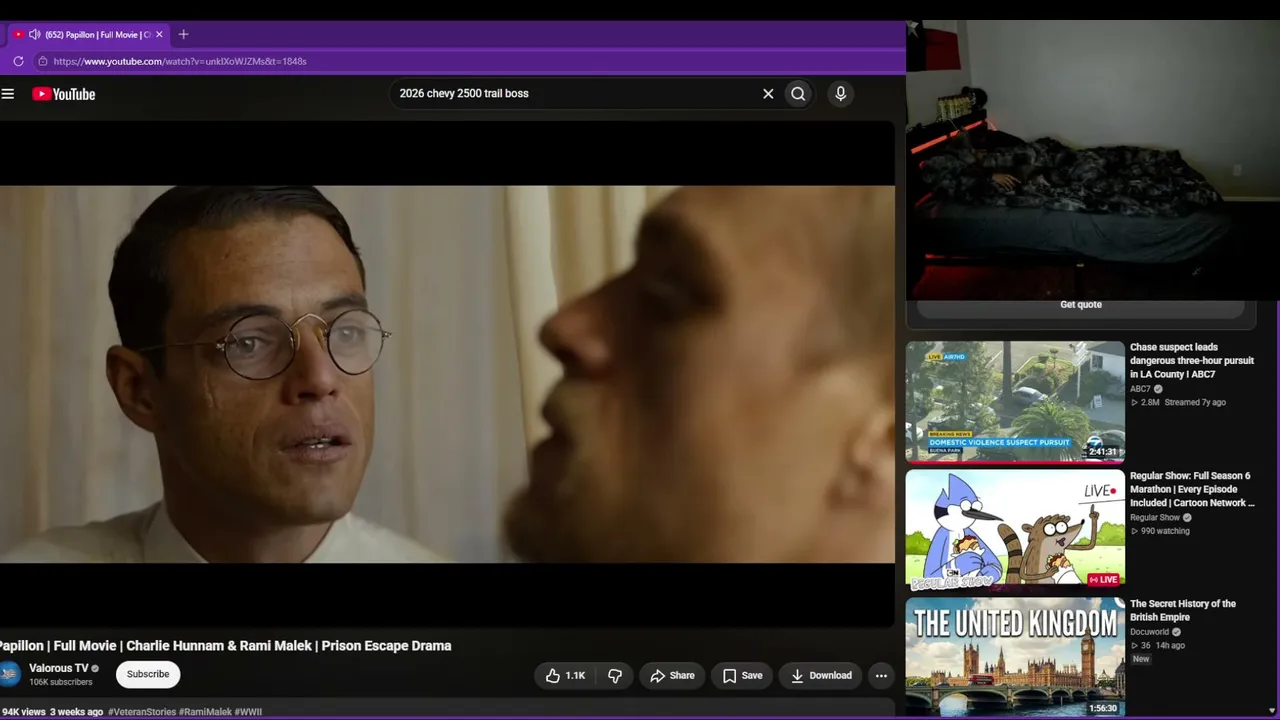Screen dimensions: 1280x720
Task: Visit the ABC7 channel name
Action: click(1140, 389)
